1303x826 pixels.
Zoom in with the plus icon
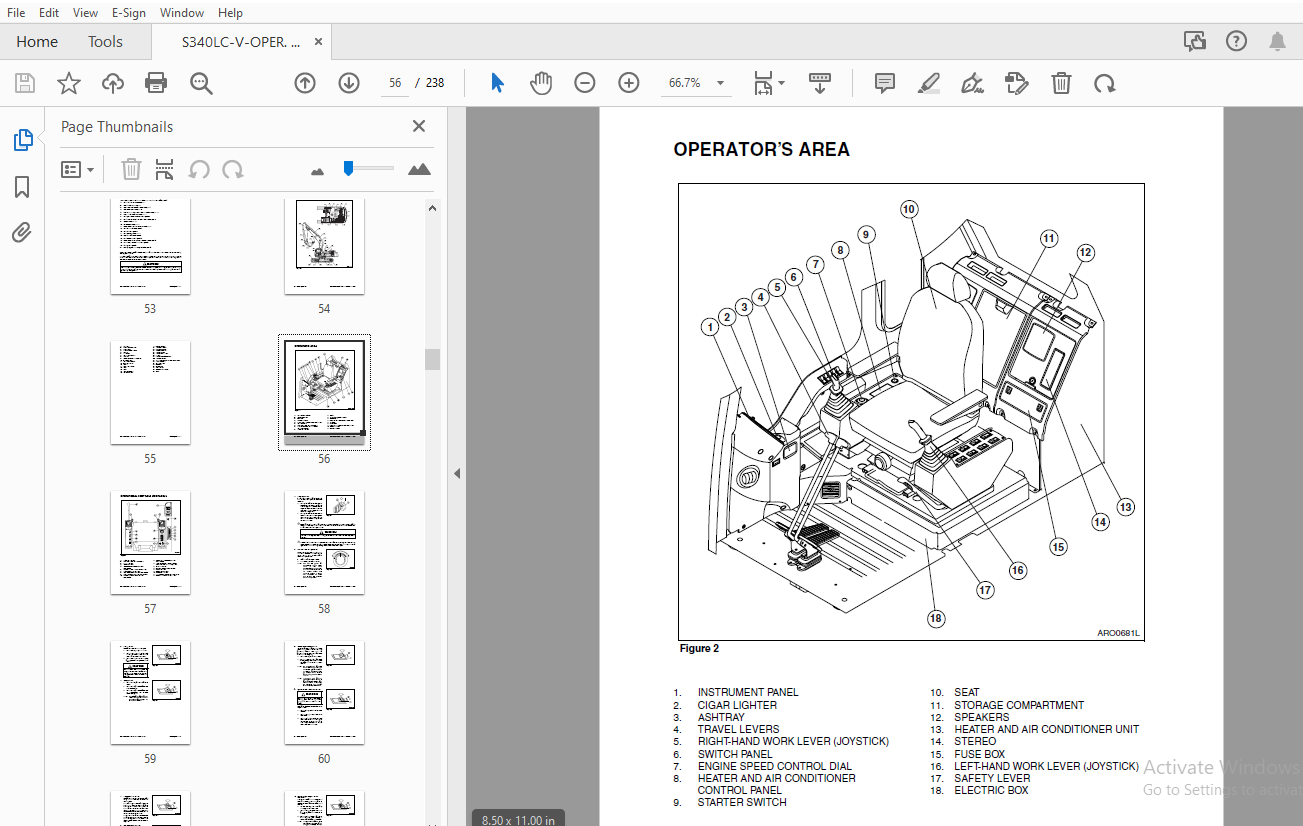pyautogui.click(x=629, y=83)
